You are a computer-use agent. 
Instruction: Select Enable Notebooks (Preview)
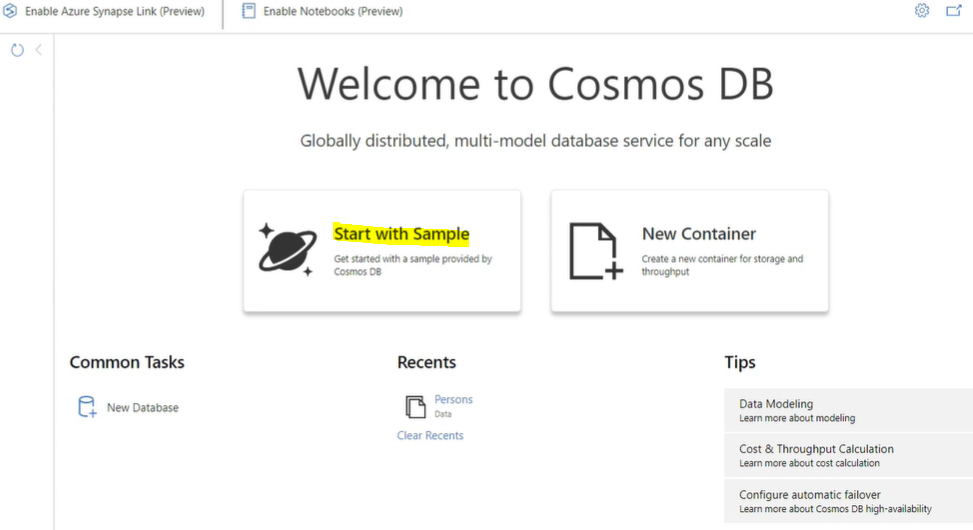click(333, 12)
